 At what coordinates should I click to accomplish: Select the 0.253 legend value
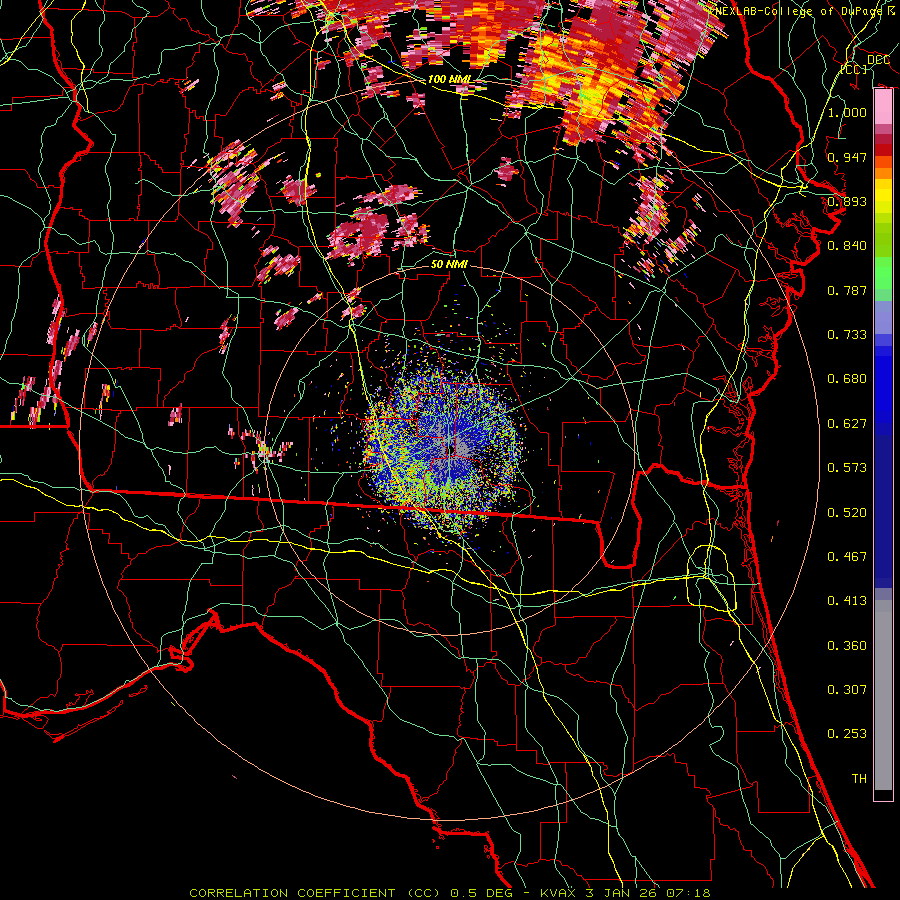click(x=847, y=734)
